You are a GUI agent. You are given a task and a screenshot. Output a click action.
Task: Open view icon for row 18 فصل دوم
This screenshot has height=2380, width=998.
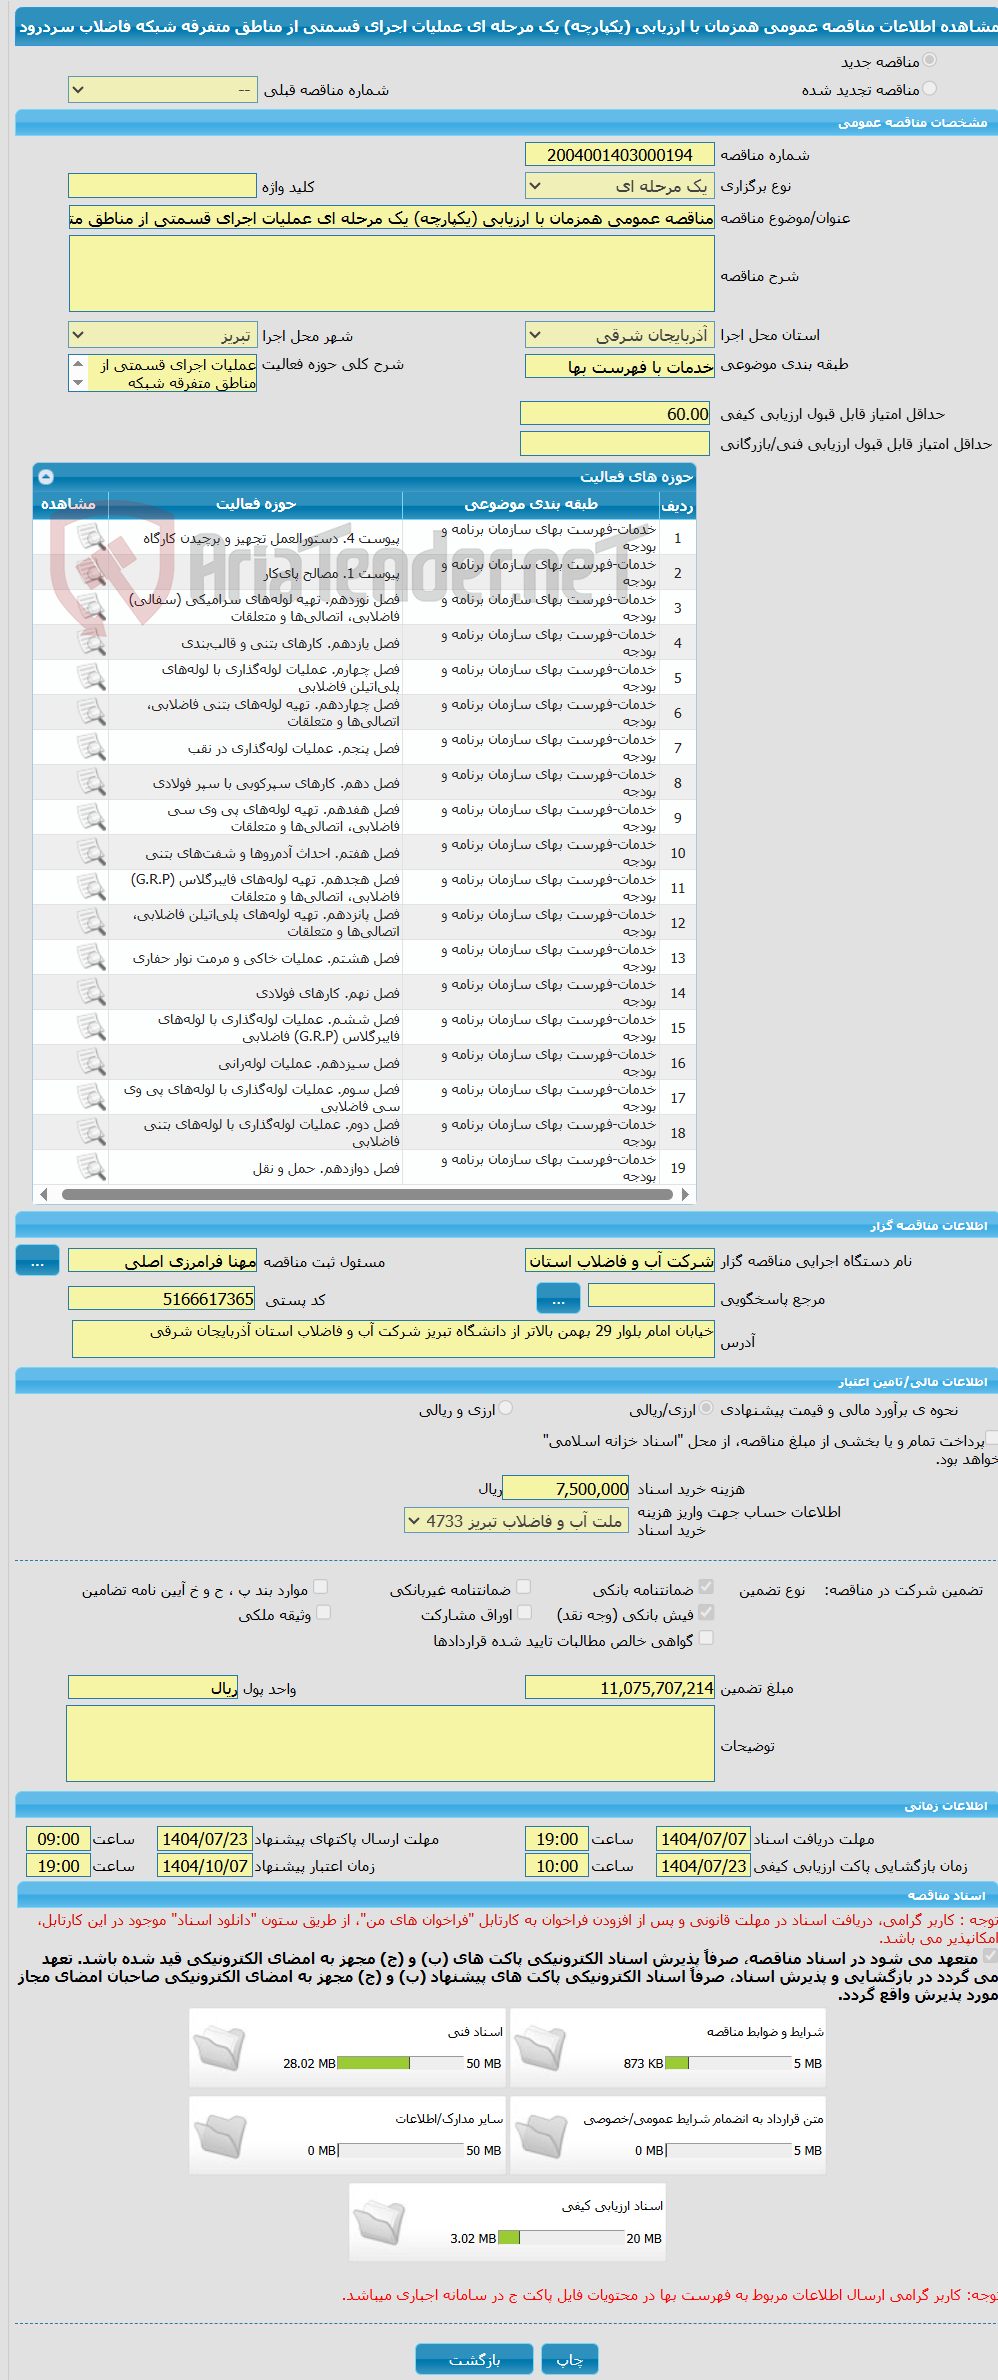tap(91, 1133)
